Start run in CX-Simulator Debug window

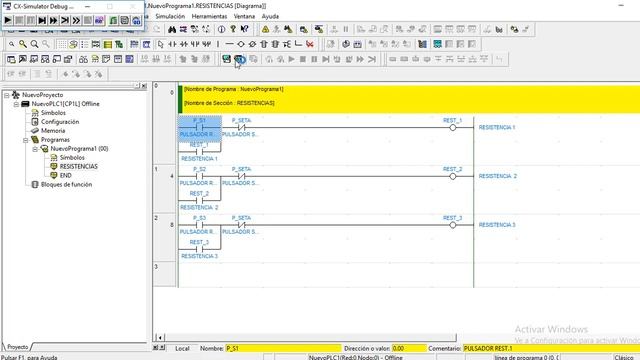pos(8,20)
